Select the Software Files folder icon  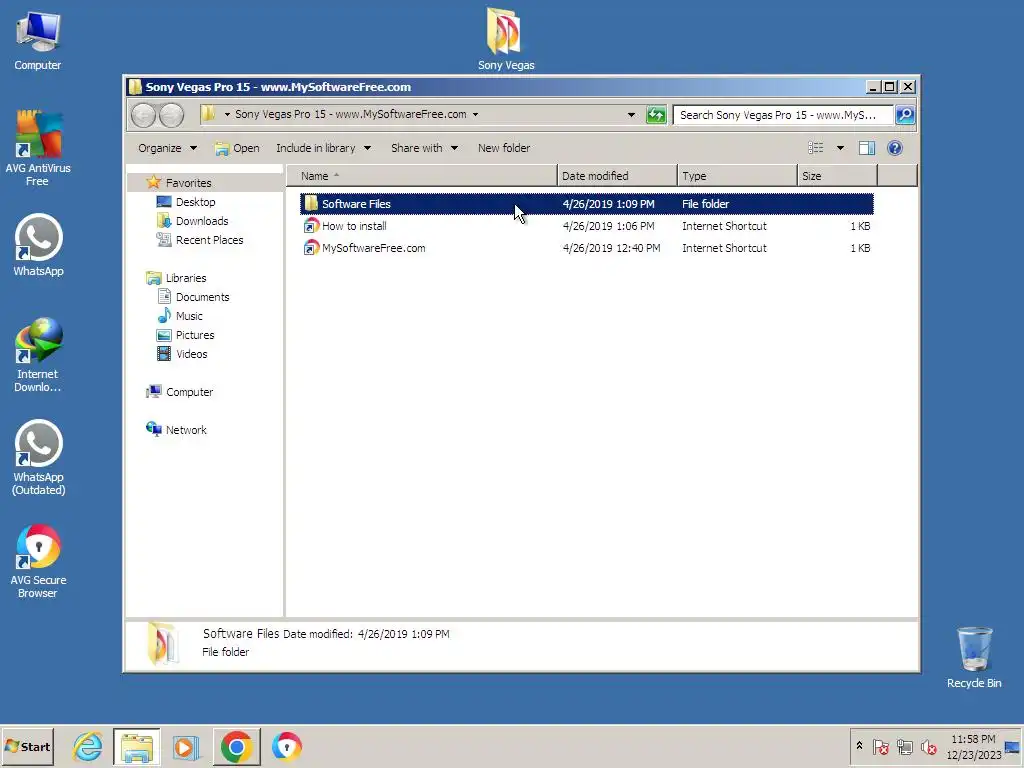[311, 204]
